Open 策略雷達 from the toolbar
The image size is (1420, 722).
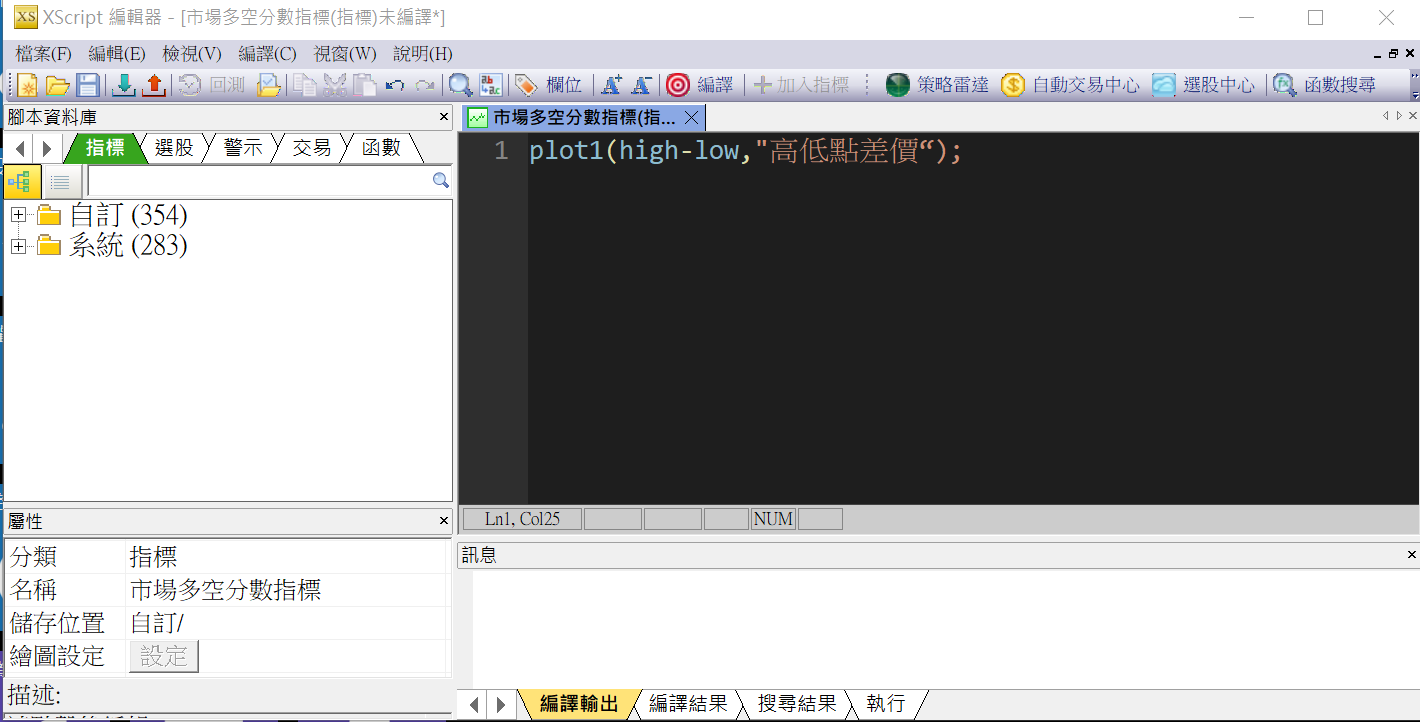click(937, 85)
